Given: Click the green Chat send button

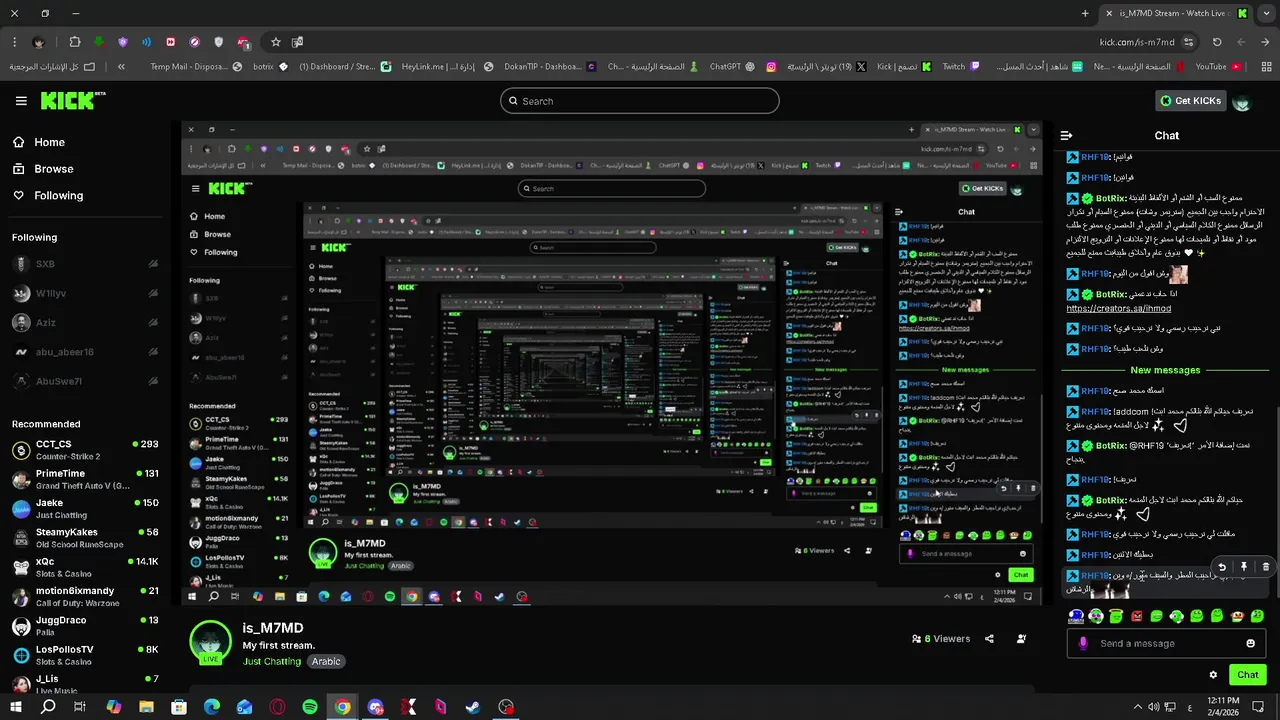Looking at the screenshot, I should (1247, 675).
